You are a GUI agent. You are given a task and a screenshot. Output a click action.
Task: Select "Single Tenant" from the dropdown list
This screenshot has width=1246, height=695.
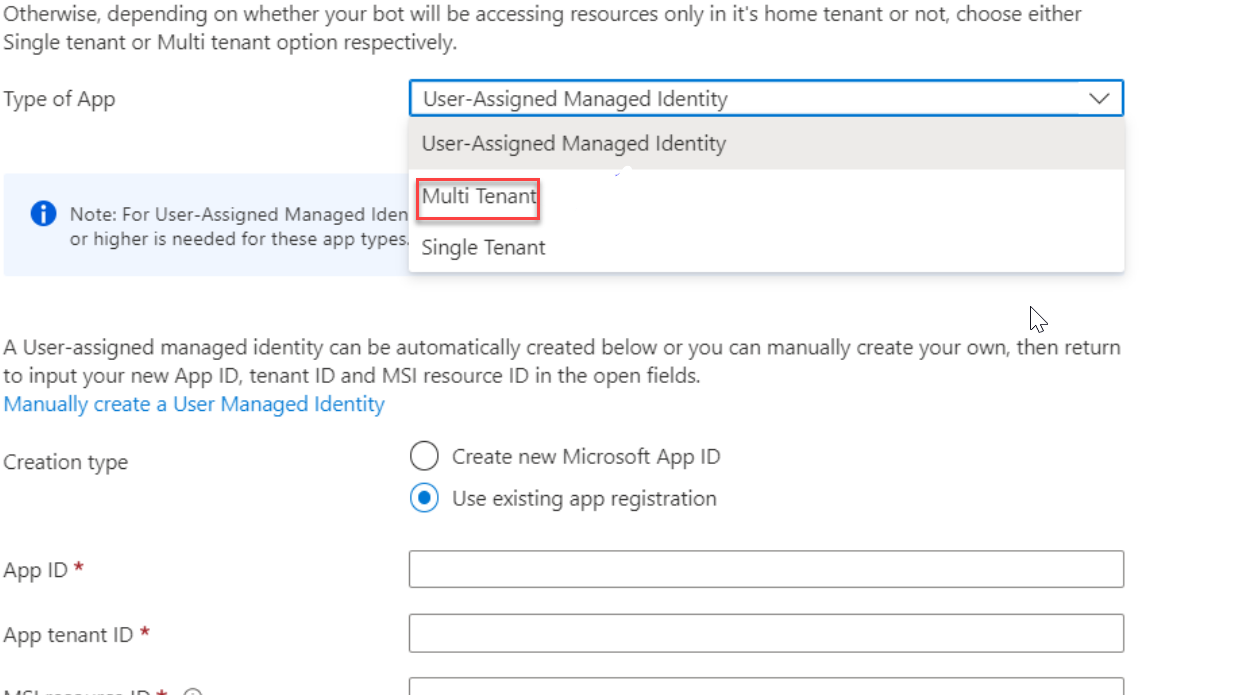point(483,247)
